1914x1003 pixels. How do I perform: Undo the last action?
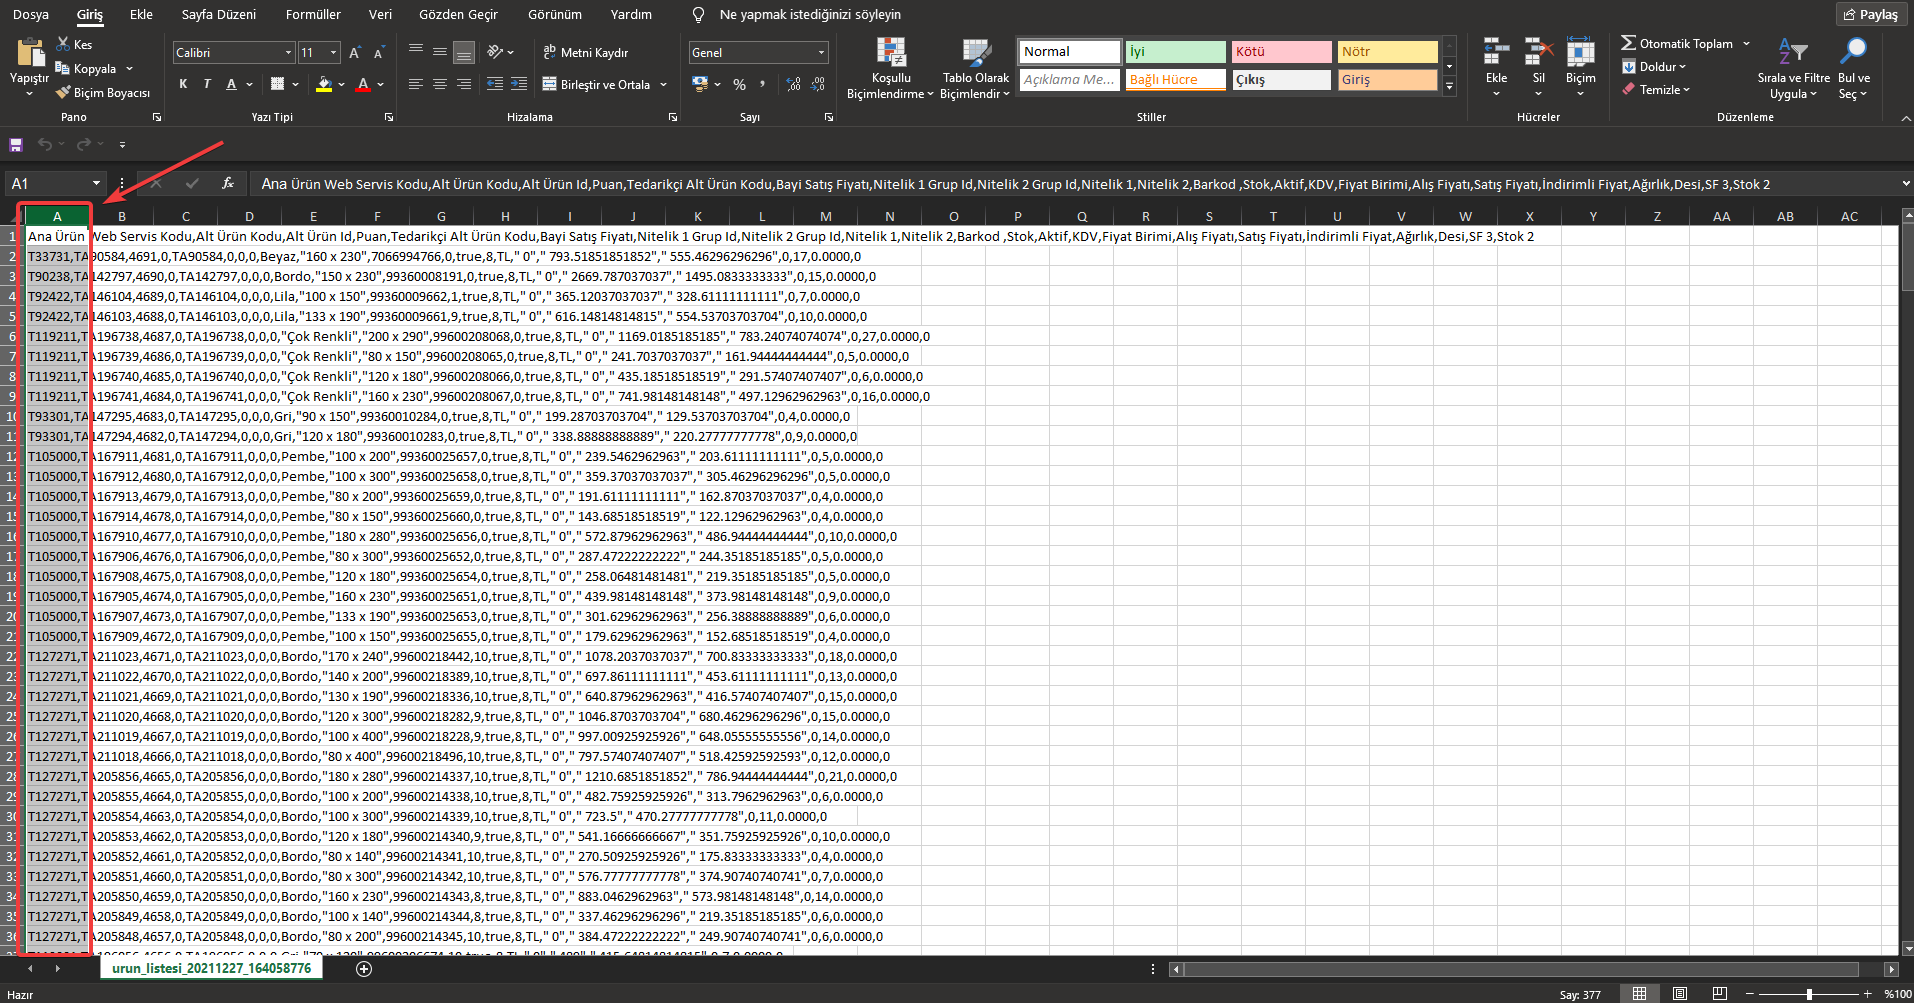click(45, 144)
